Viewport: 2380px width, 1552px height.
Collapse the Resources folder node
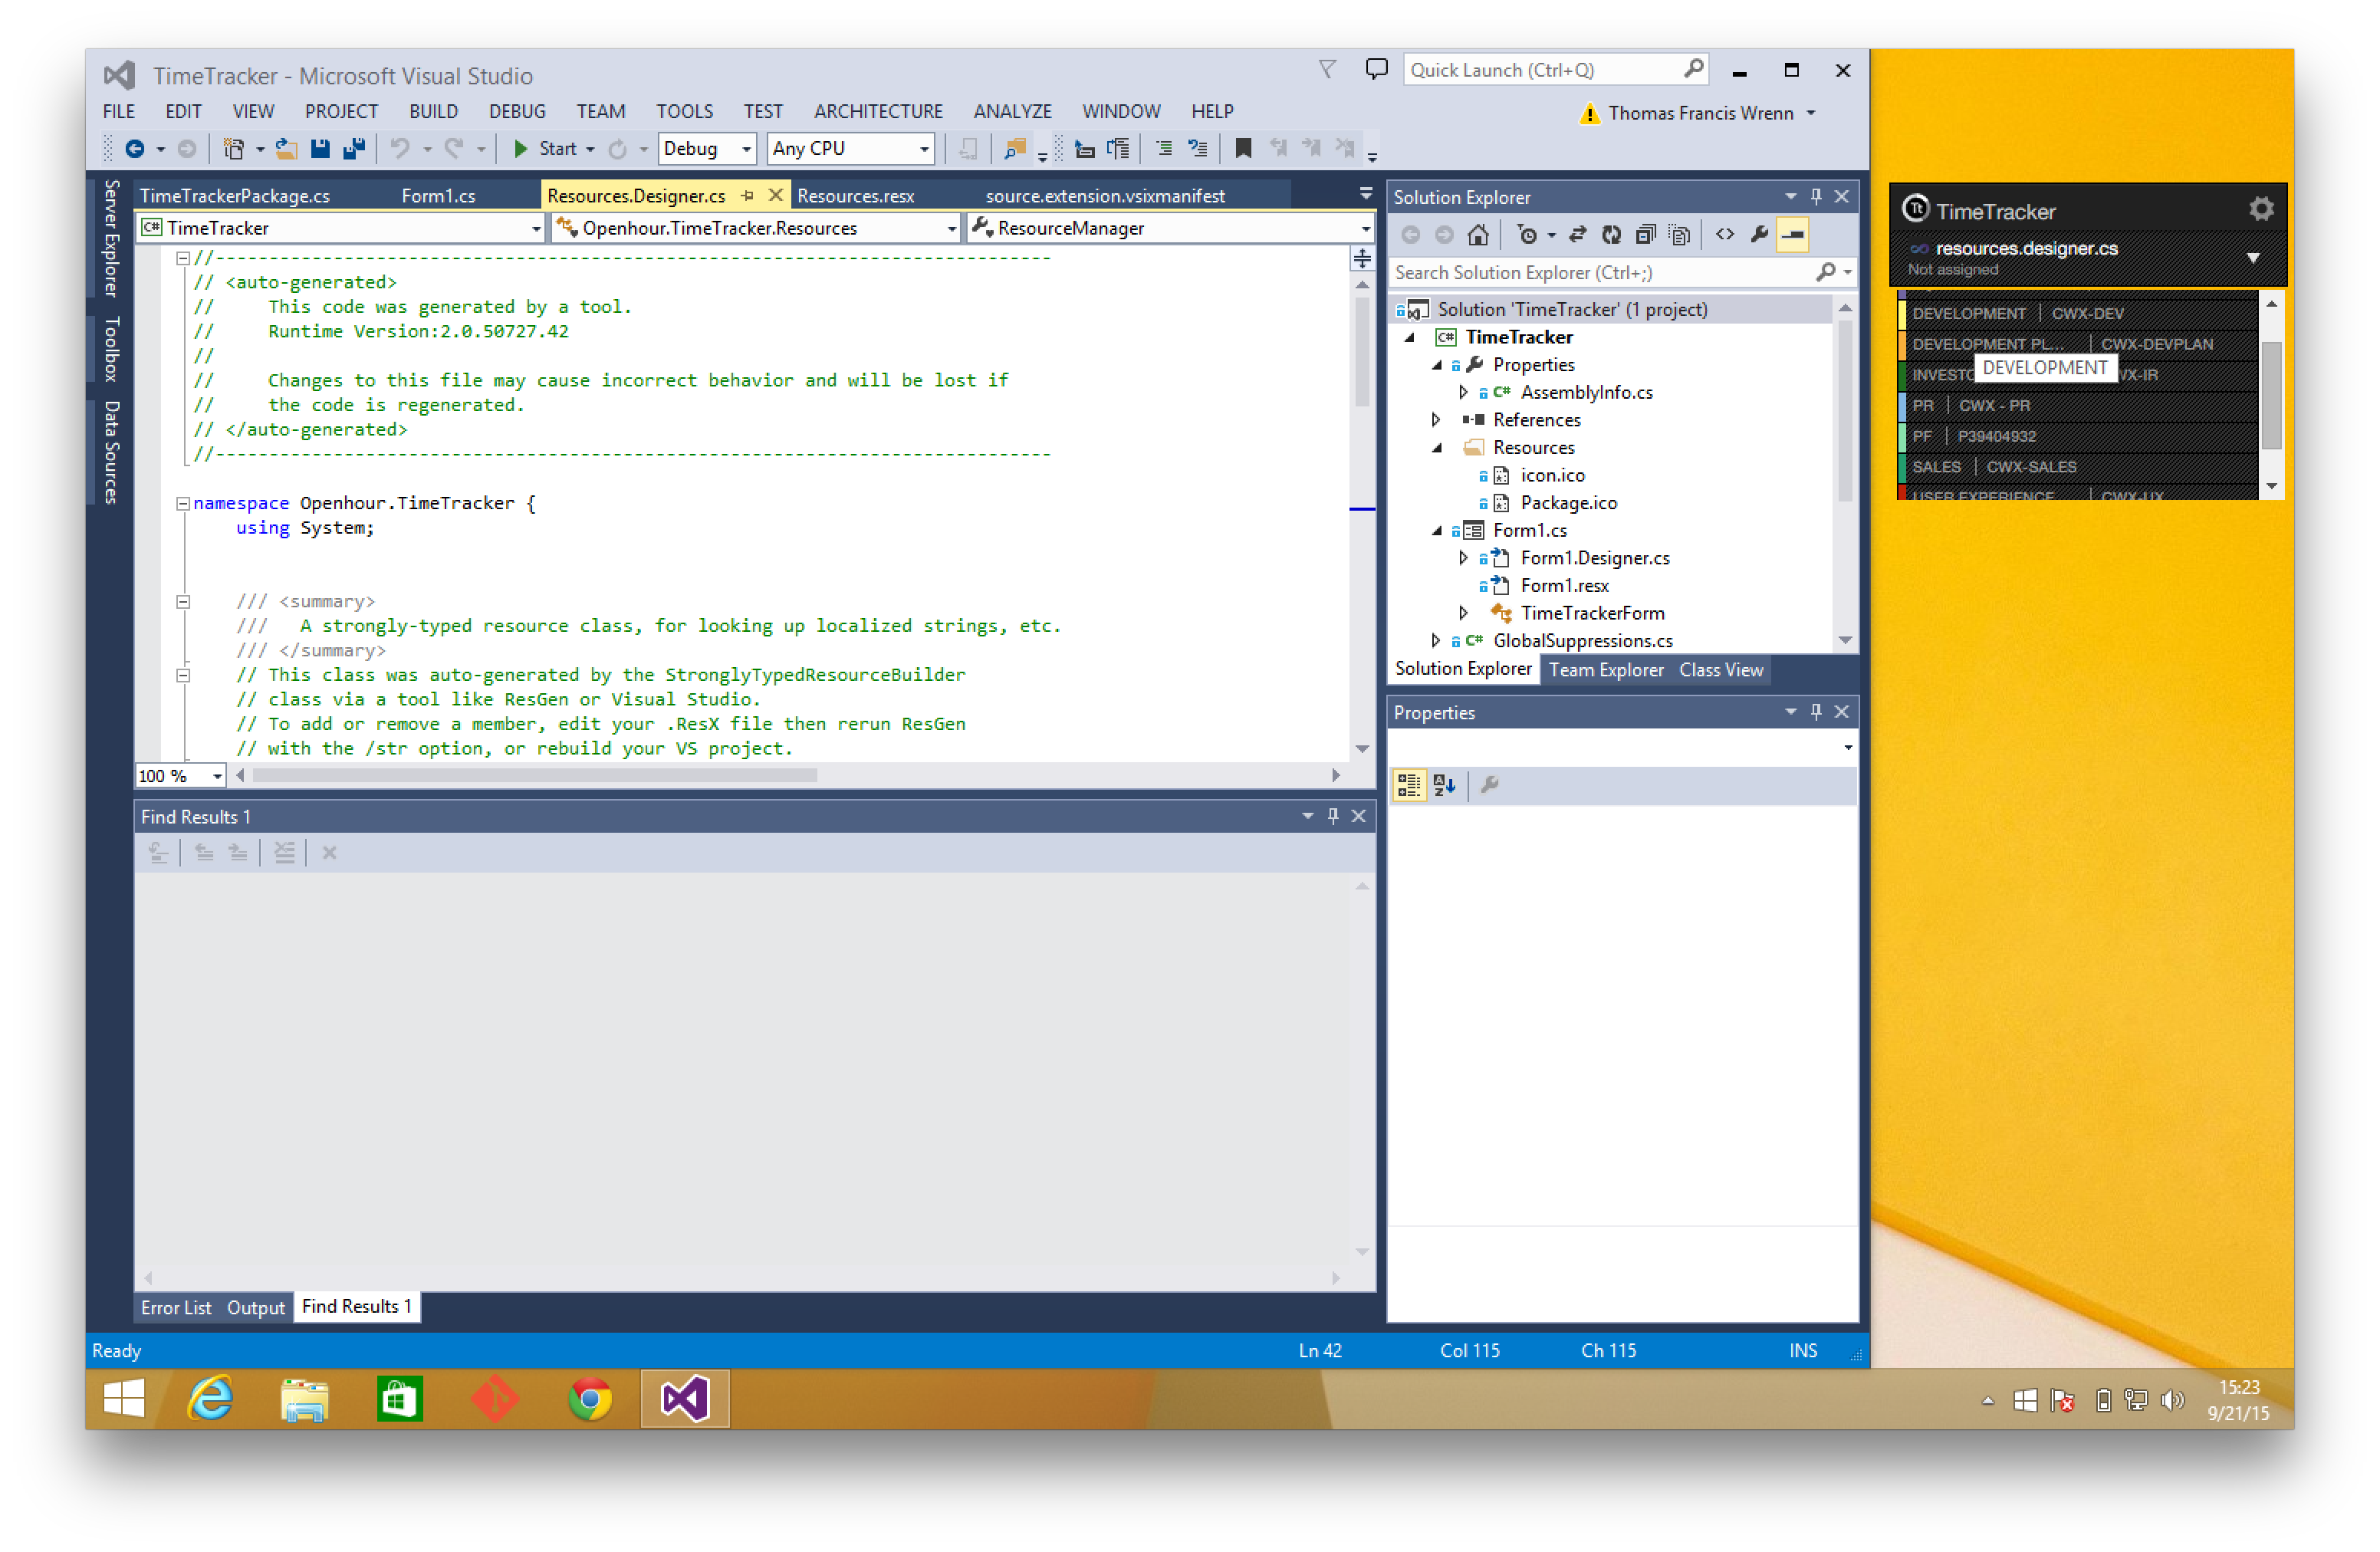coord(1437,447)
